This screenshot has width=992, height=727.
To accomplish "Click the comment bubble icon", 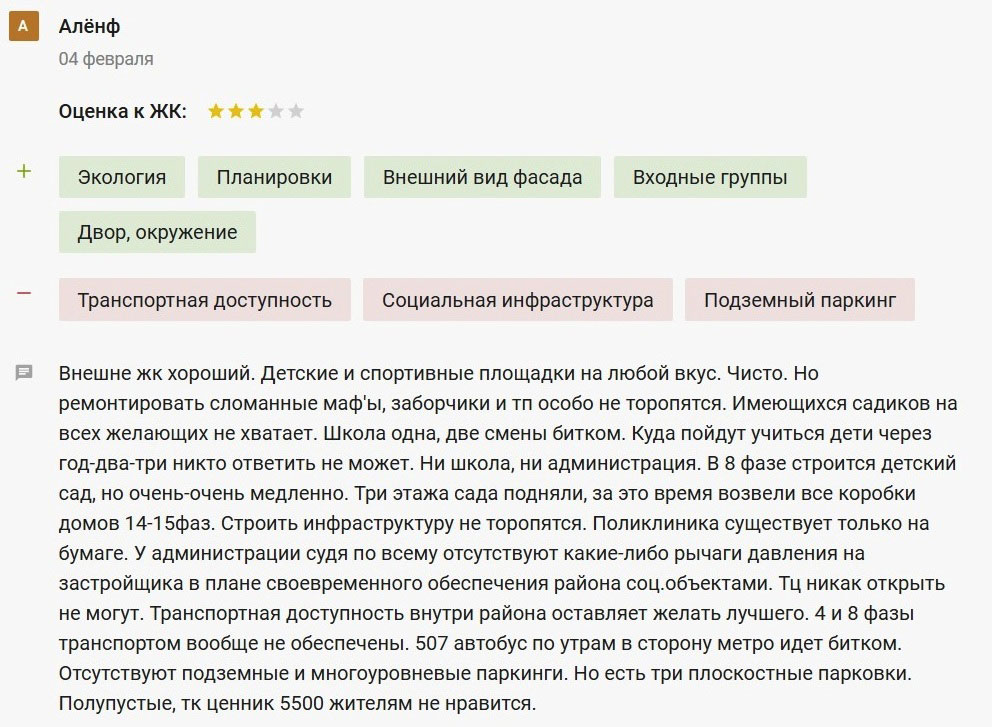I will (24, 373).
